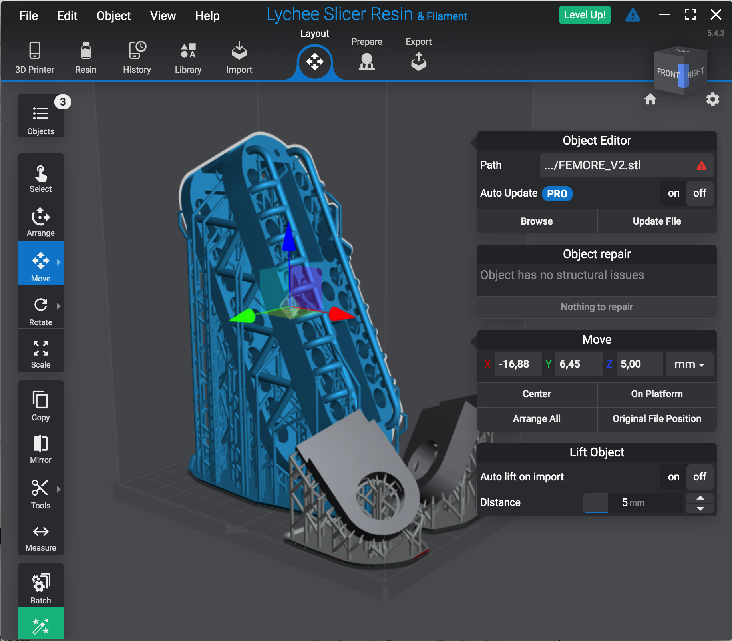The width and height of the screenshot is (732, 641).
Task: Click the lift Distance slider
Action: pos(633,503)
